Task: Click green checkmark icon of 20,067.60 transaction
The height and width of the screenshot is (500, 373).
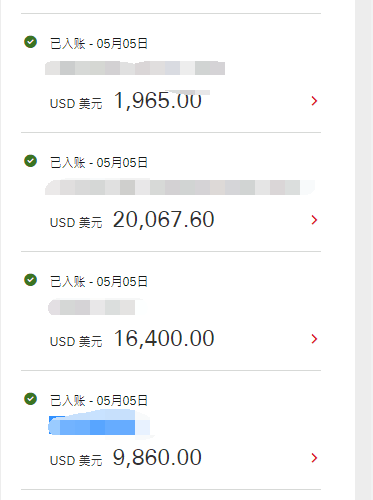Action: (x=31, y=161)
